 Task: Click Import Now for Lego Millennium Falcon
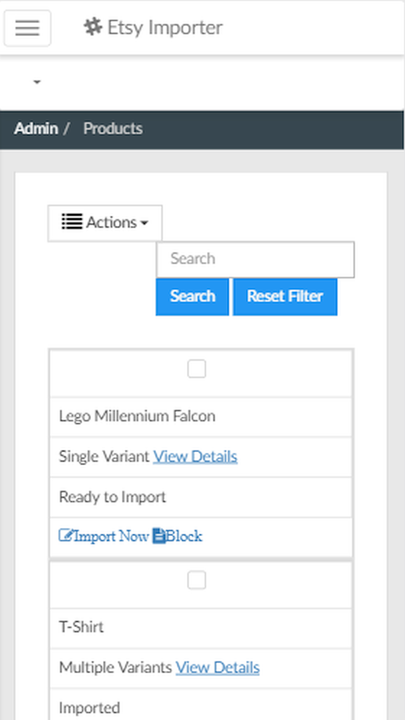(104, 536)
